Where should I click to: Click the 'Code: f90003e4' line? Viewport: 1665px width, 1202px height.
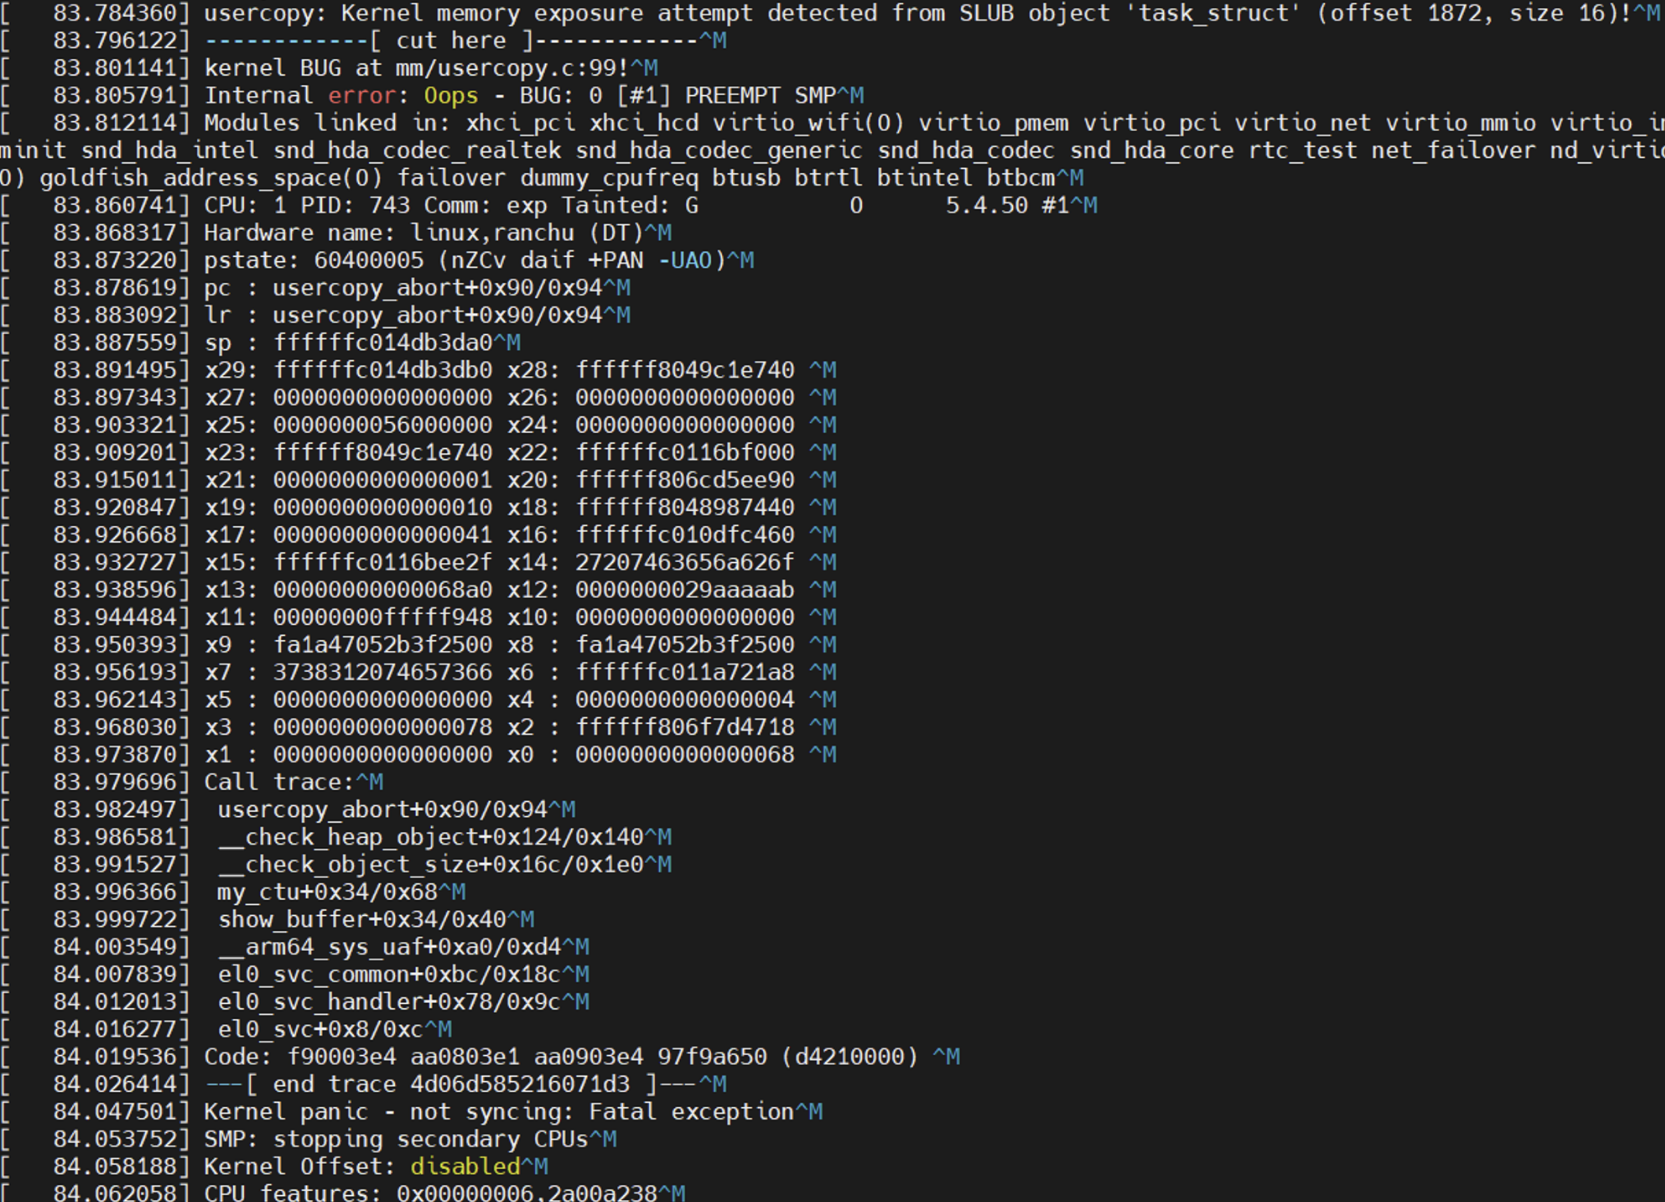click(561, 1057)
